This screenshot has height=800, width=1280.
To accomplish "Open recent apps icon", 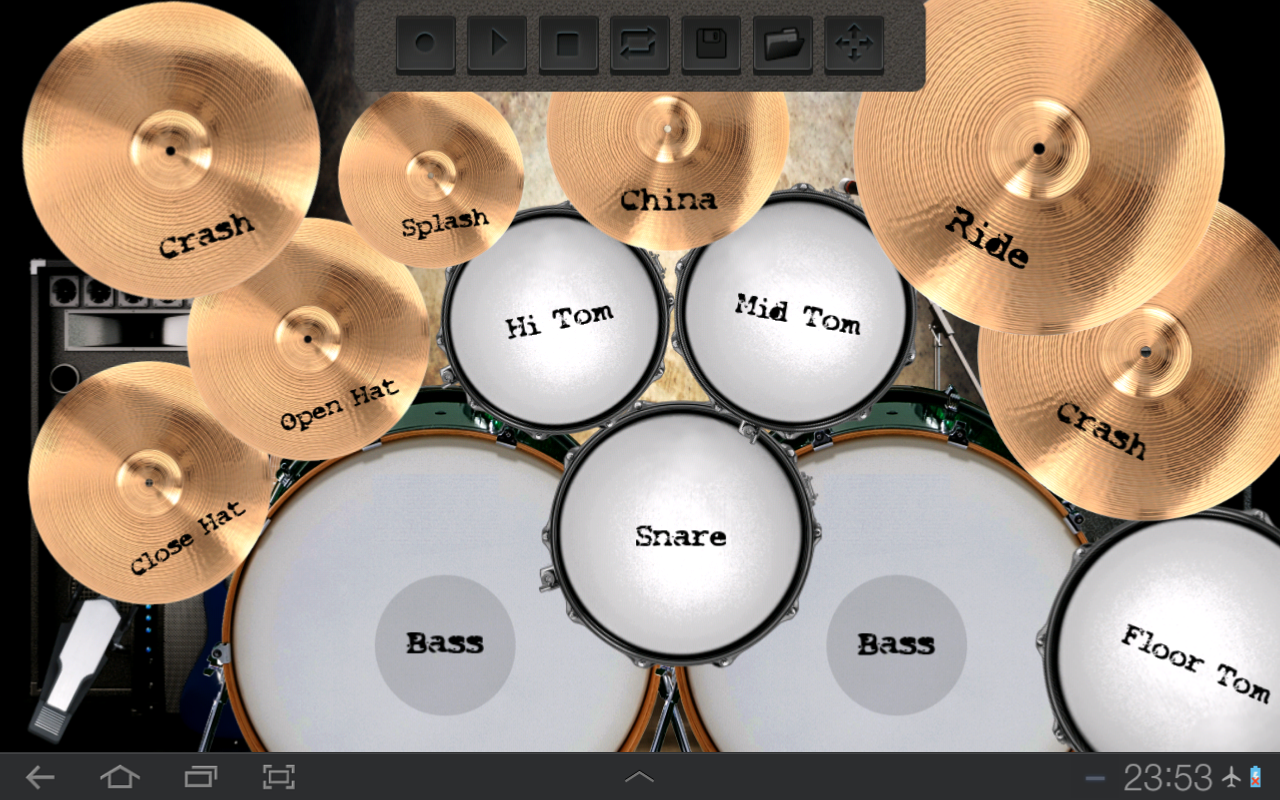I will tap(200, 777).
